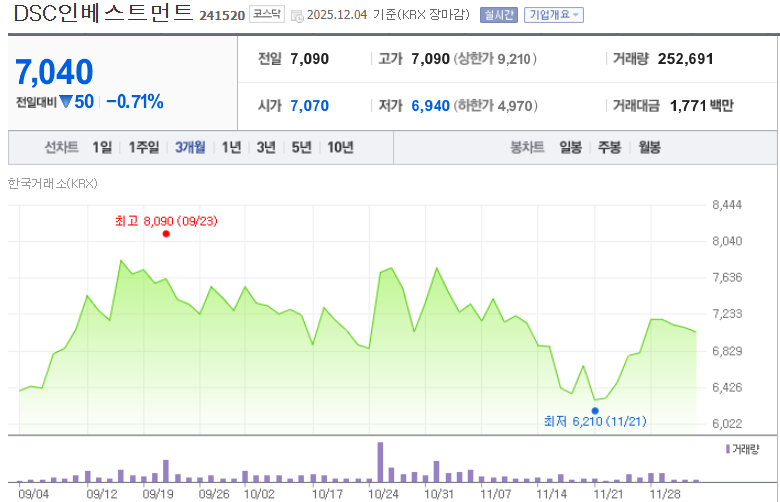Switch to 월봉 candle chart
The image size is (780, 502).
pyautogui.click(x=649, y=147)
